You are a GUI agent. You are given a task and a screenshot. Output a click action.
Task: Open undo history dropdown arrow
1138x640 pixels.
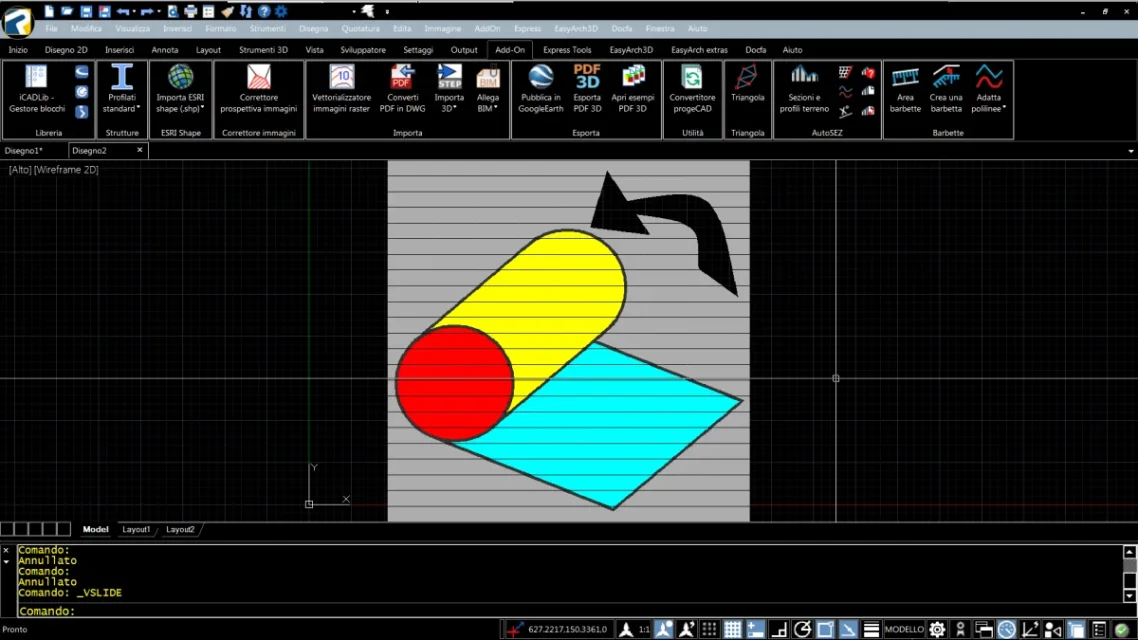[134, 12]
